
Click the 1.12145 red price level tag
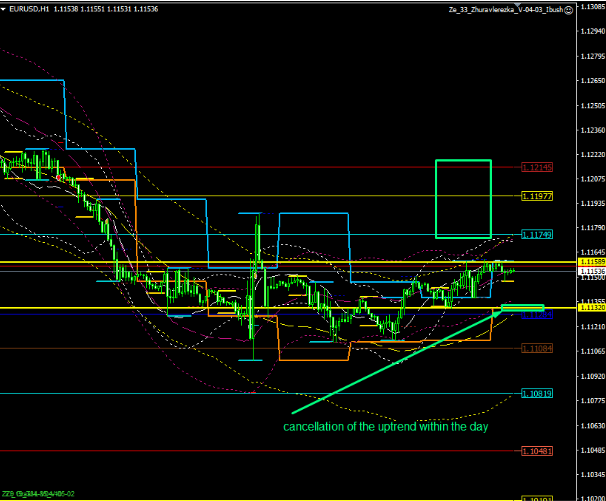click(x=537, y=167)
